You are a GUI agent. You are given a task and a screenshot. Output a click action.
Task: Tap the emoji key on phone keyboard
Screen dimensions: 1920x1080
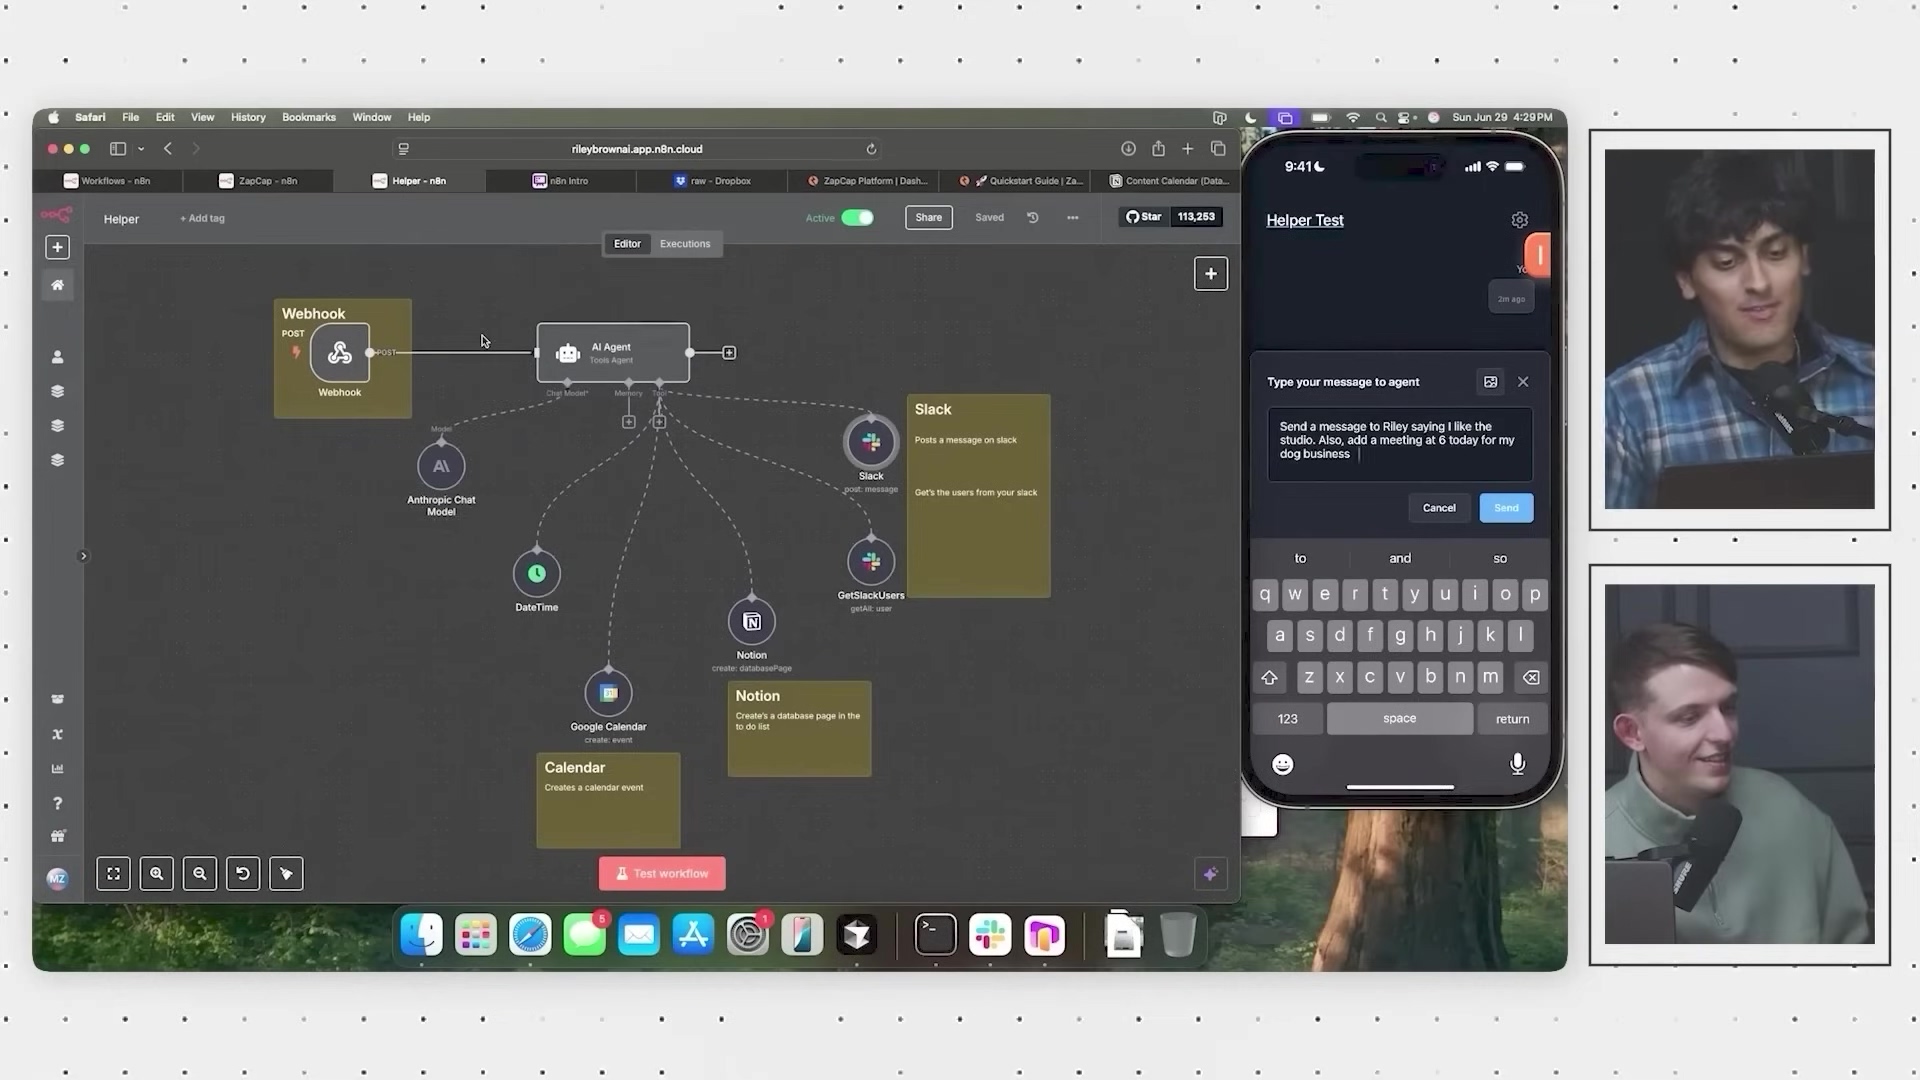coord(1283,765)
